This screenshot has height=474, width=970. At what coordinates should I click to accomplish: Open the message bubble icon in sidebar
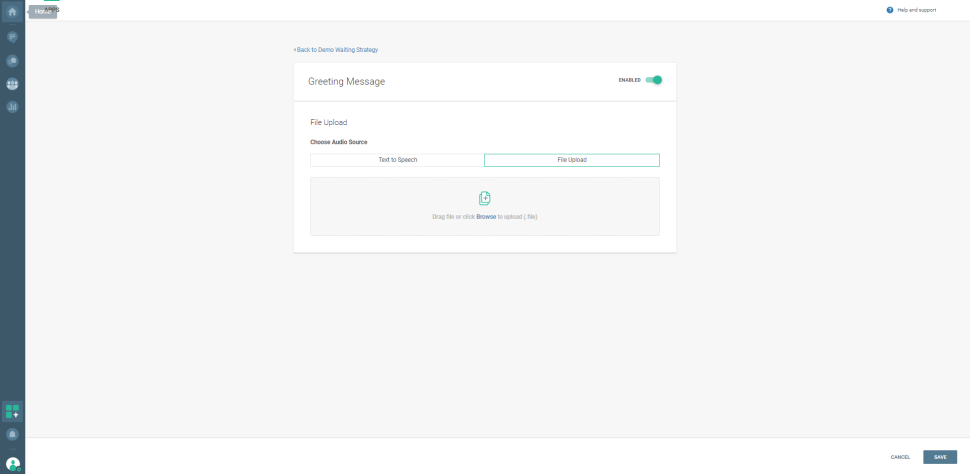[12, 36]
